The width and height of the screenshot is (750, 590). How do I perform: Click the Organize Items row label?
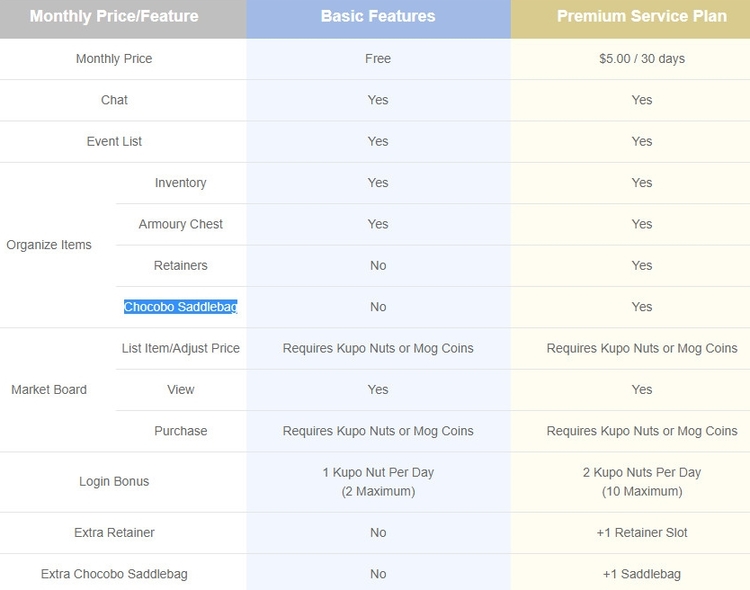click(x=49, y=245)
